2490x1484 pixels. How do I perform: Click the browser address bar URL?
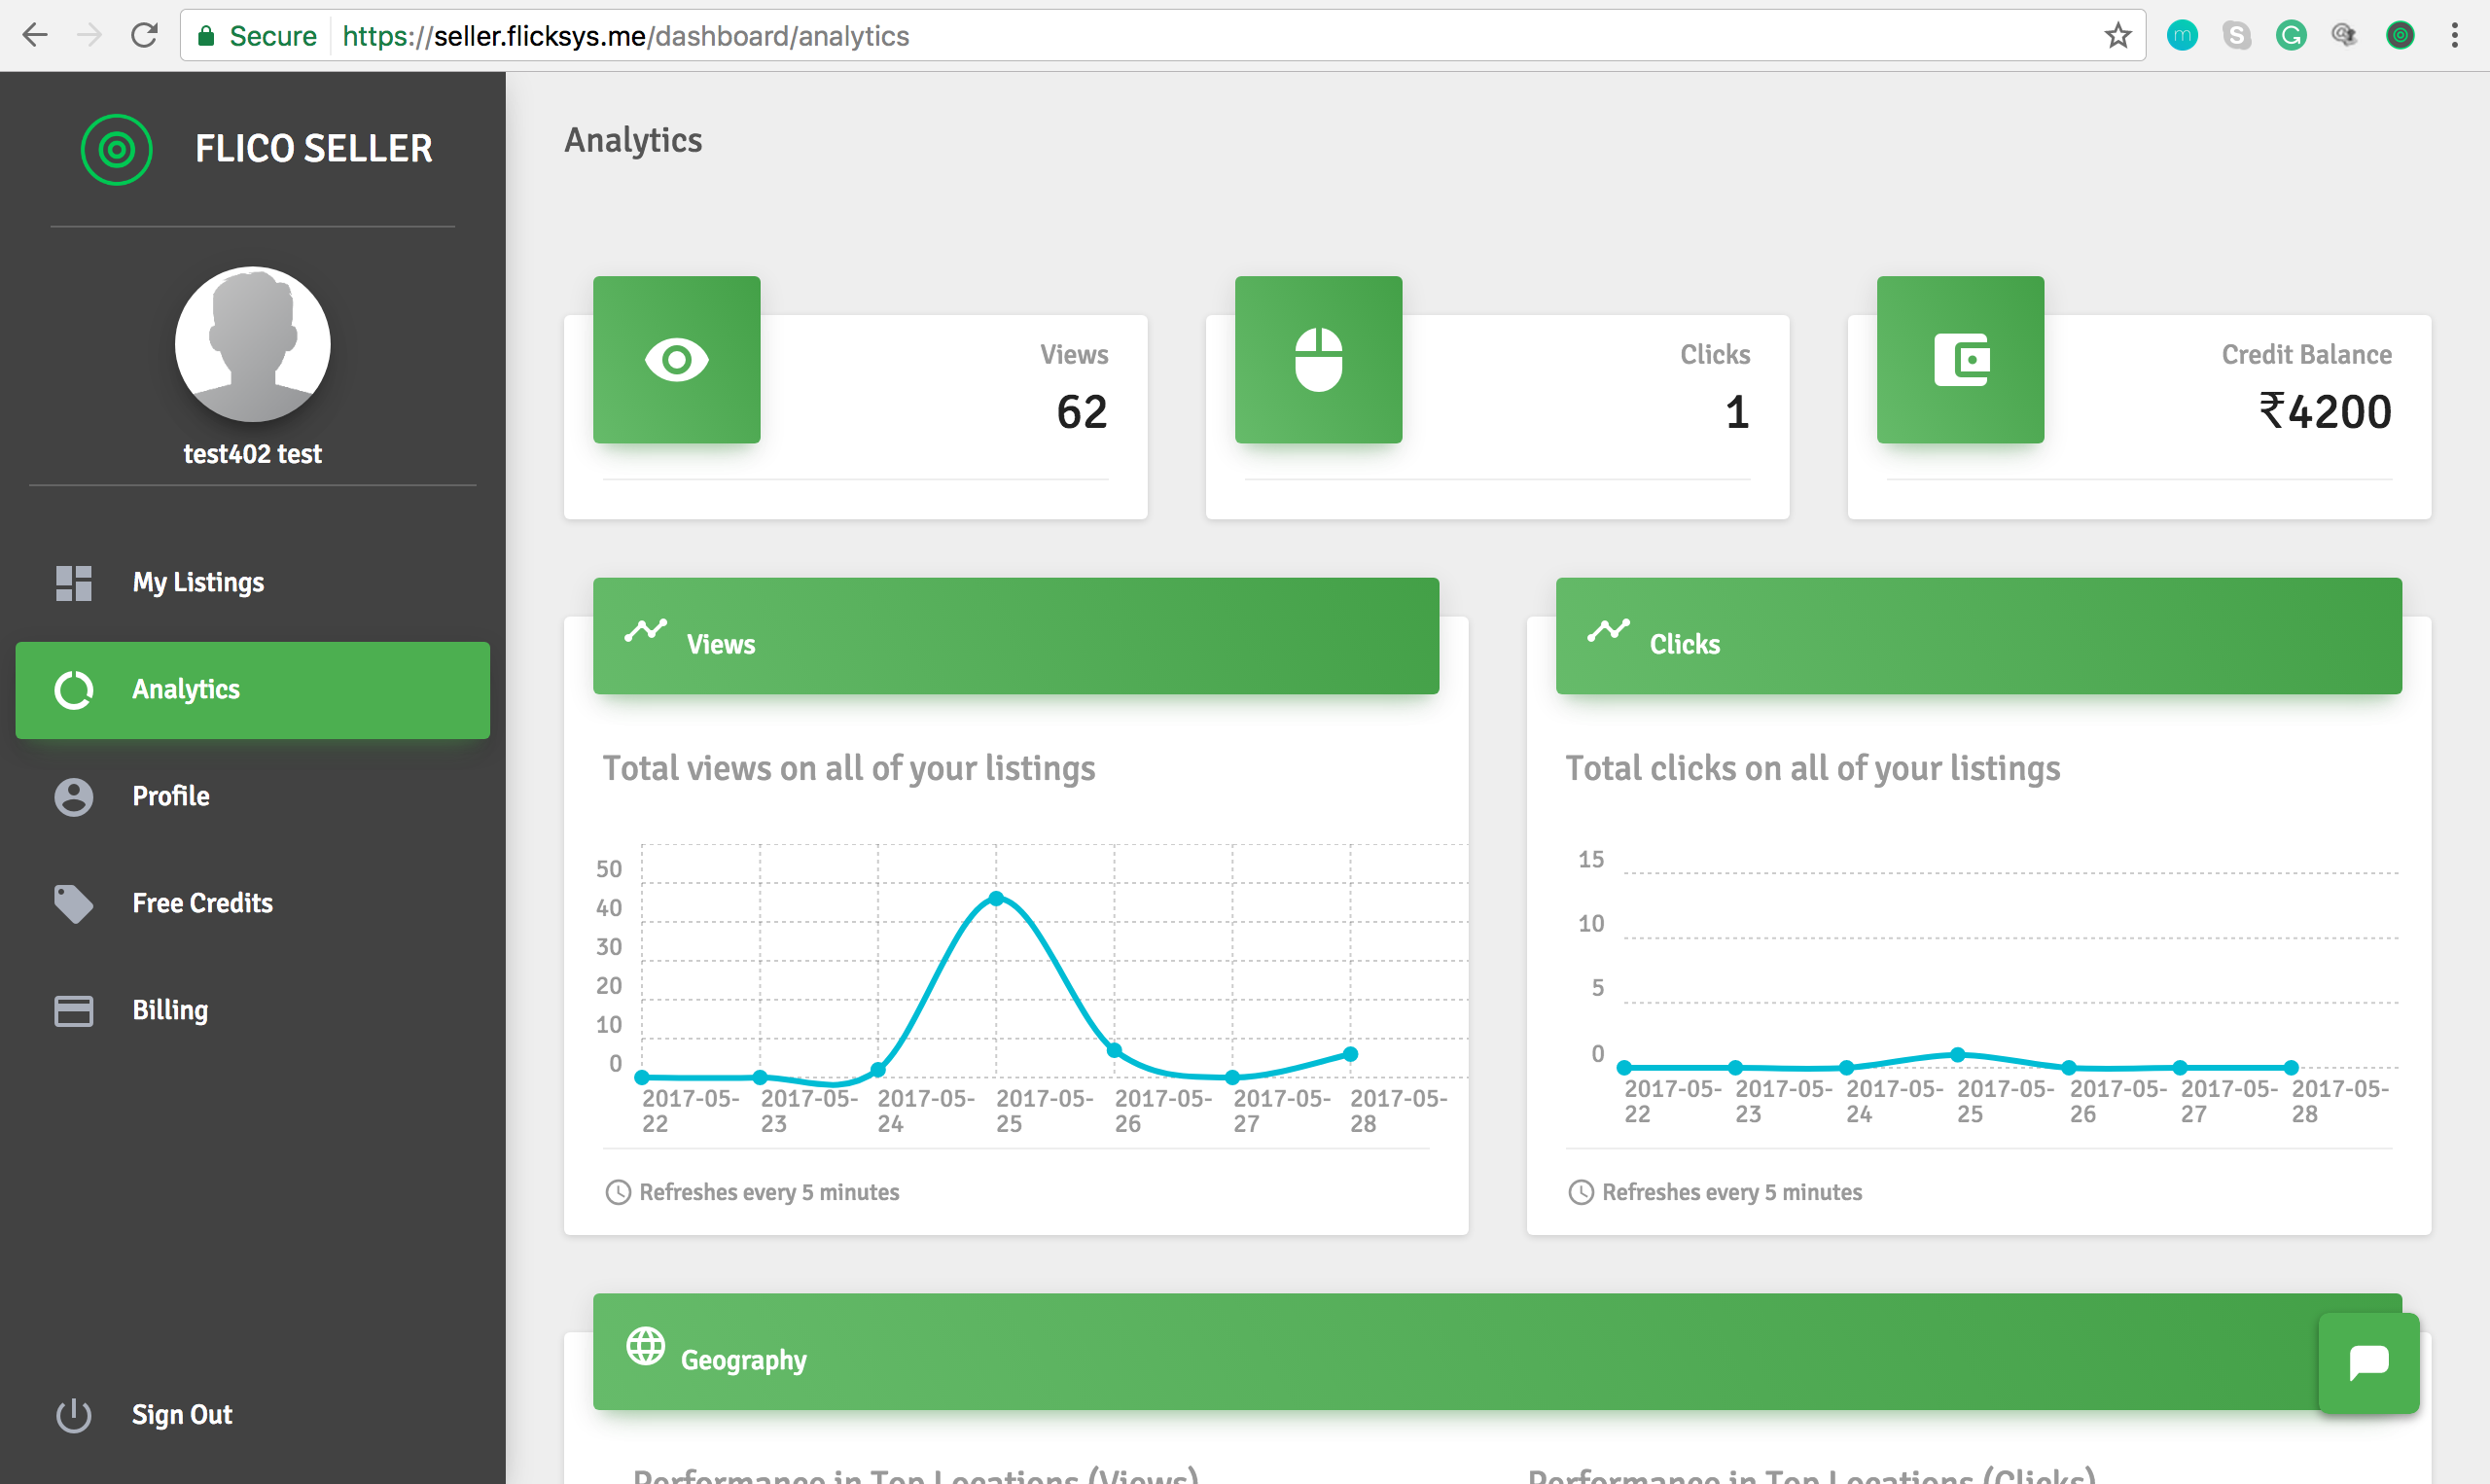[x=624, y=36]
